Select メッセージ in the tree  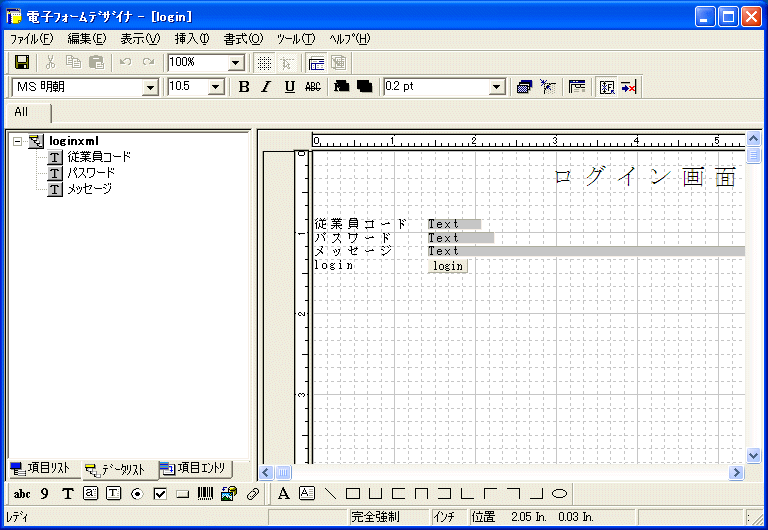point(90,189)
